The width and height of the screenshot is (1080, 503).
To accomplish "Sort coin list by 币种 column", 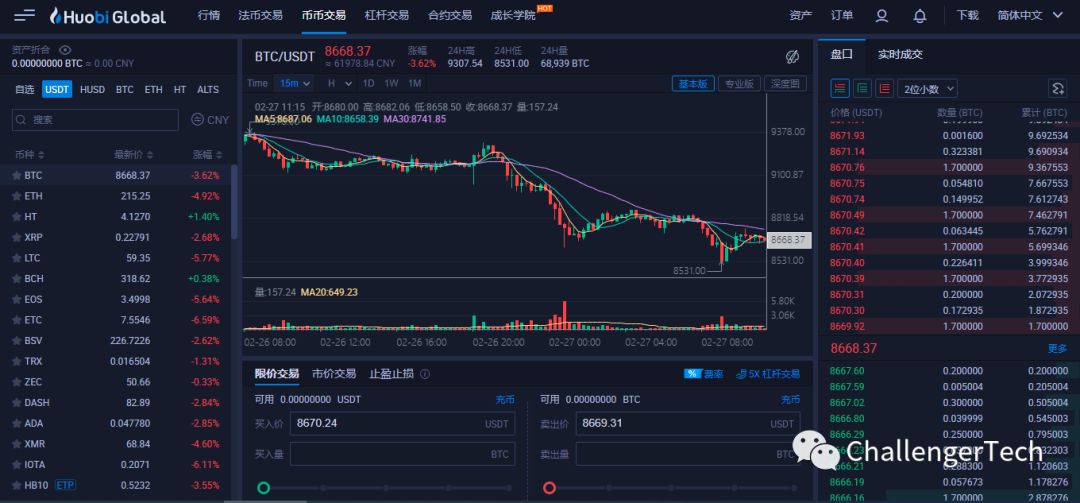I will pos(29,154).
